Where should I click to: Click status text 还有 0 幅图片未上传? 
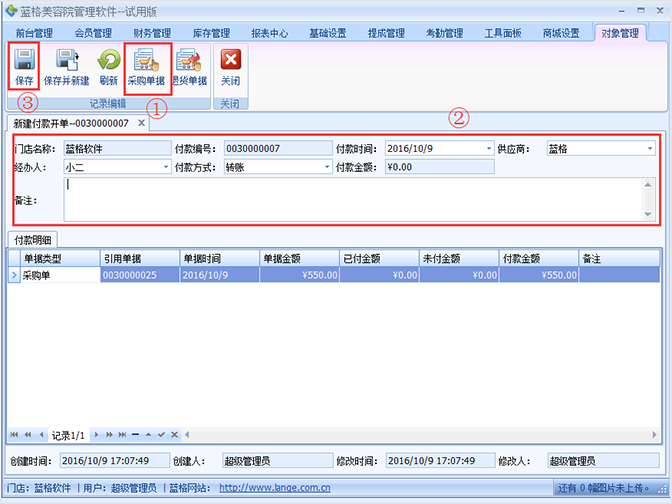603,488
